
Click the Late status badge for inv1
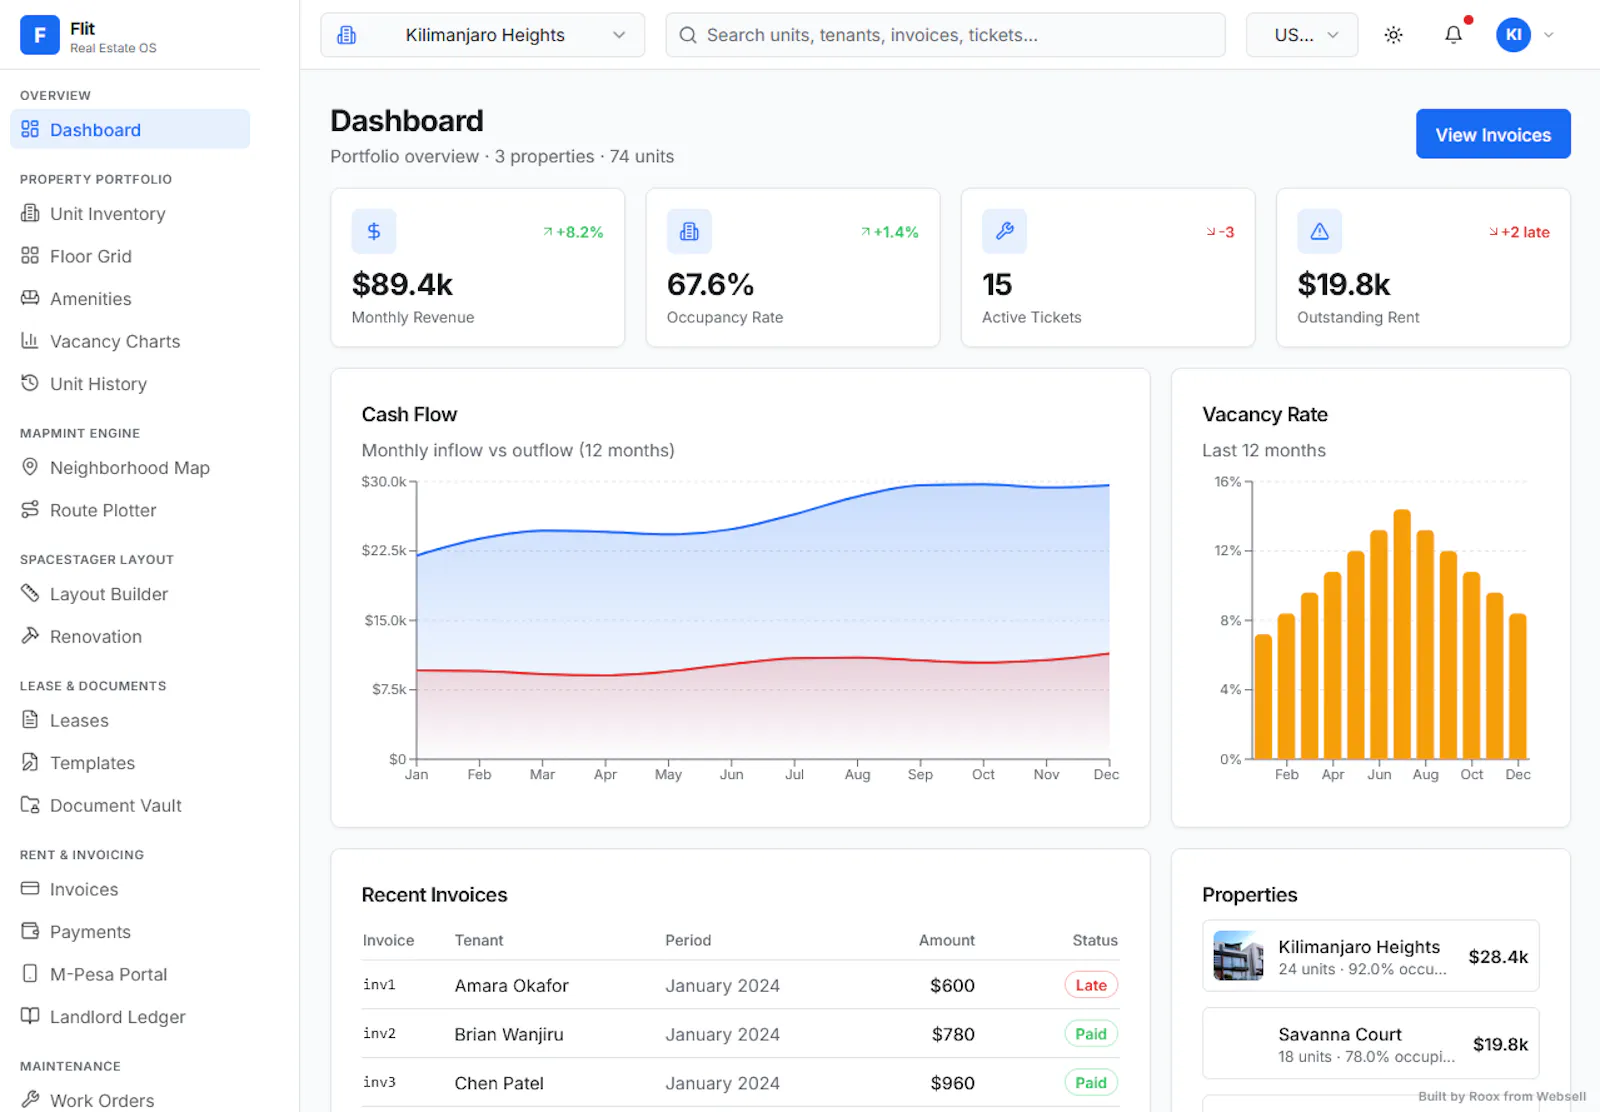pos(1091,985)
